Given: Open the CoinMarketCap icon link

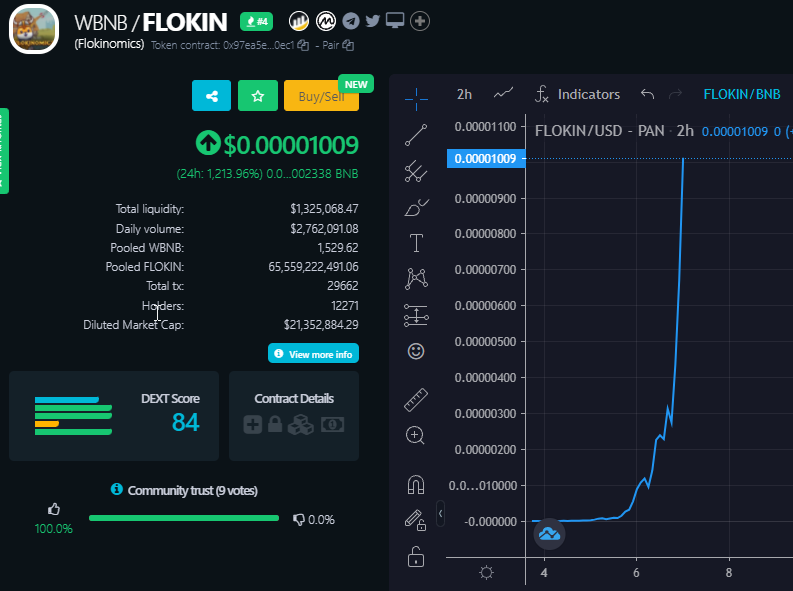Looking at the screenshot, I should point(326,21).
